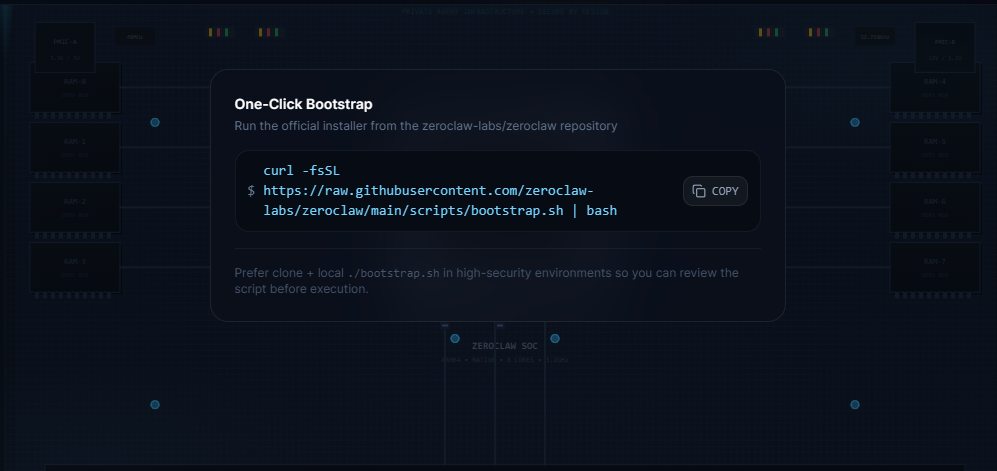997x471 pixels.
Task: Select the RAM-3 memory chip
Action: [x=75, y=267]
